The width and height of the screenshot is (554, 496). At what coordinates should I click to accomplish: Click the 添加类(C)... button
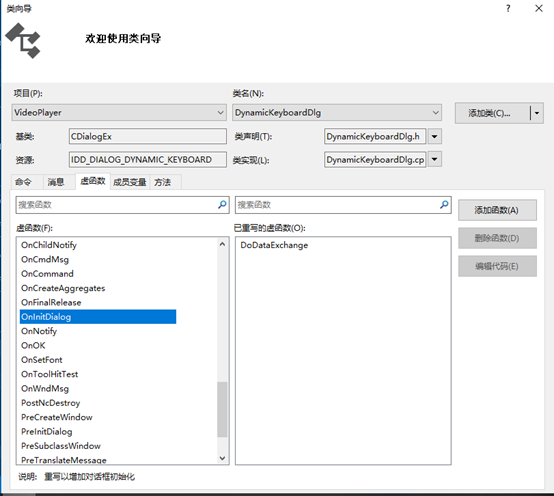click(493, 113)
